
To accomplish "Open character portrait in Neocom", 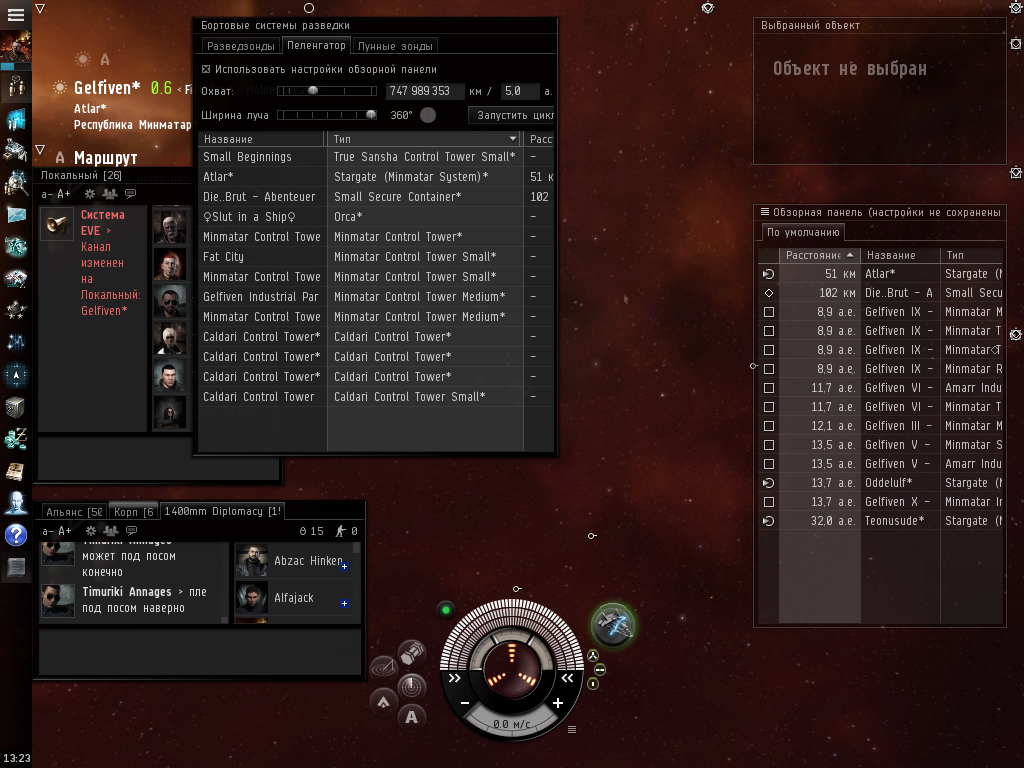I will (x=16, y=48).
